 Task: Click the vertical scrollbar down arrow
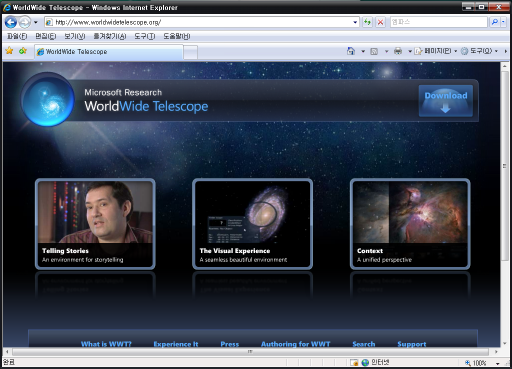tap(505, 343)
